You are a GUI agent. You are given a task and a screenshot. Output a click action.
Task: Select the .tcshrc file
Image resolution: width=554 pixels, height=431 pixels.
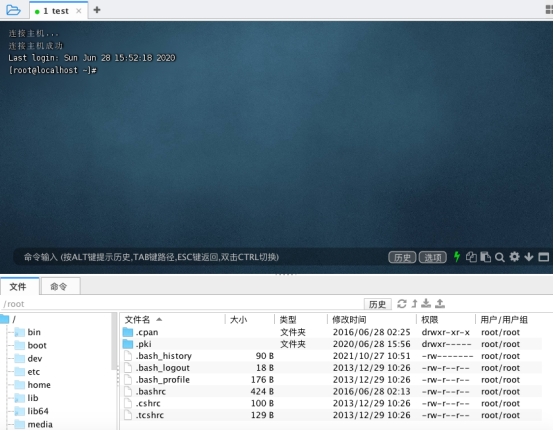pyautogui.click(x=331, y=415)
